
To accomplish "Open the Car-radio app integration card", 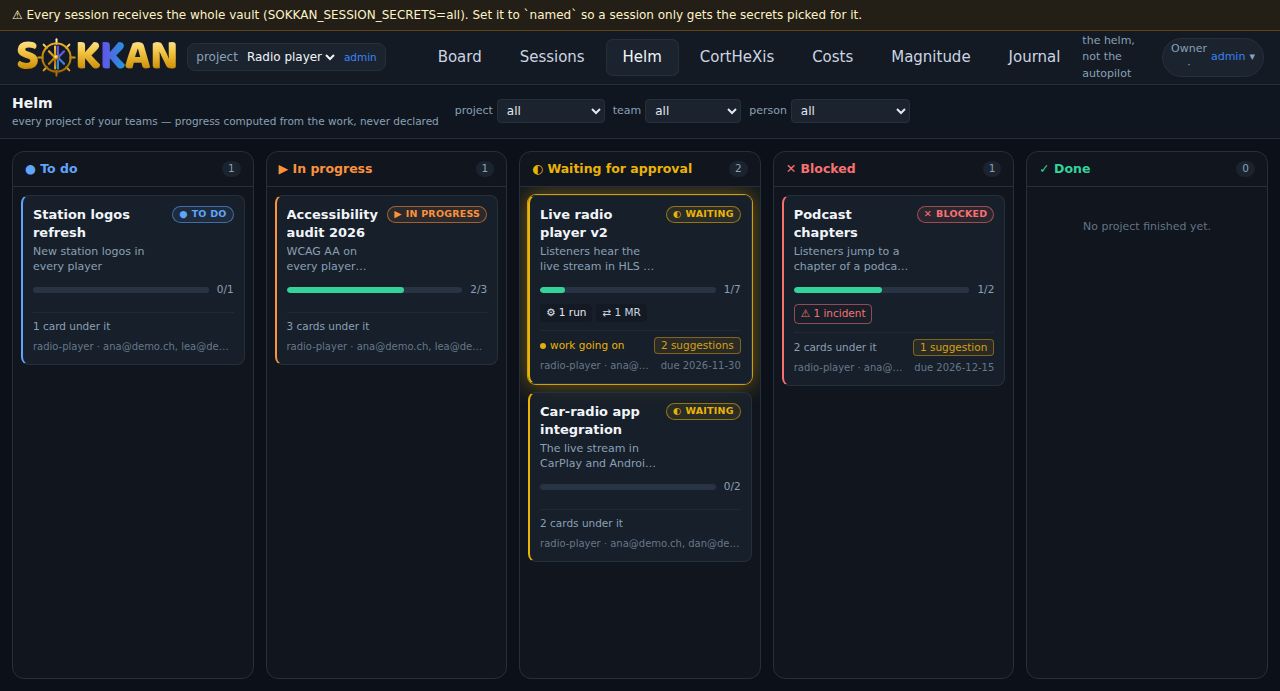I will tap(640, 477).
